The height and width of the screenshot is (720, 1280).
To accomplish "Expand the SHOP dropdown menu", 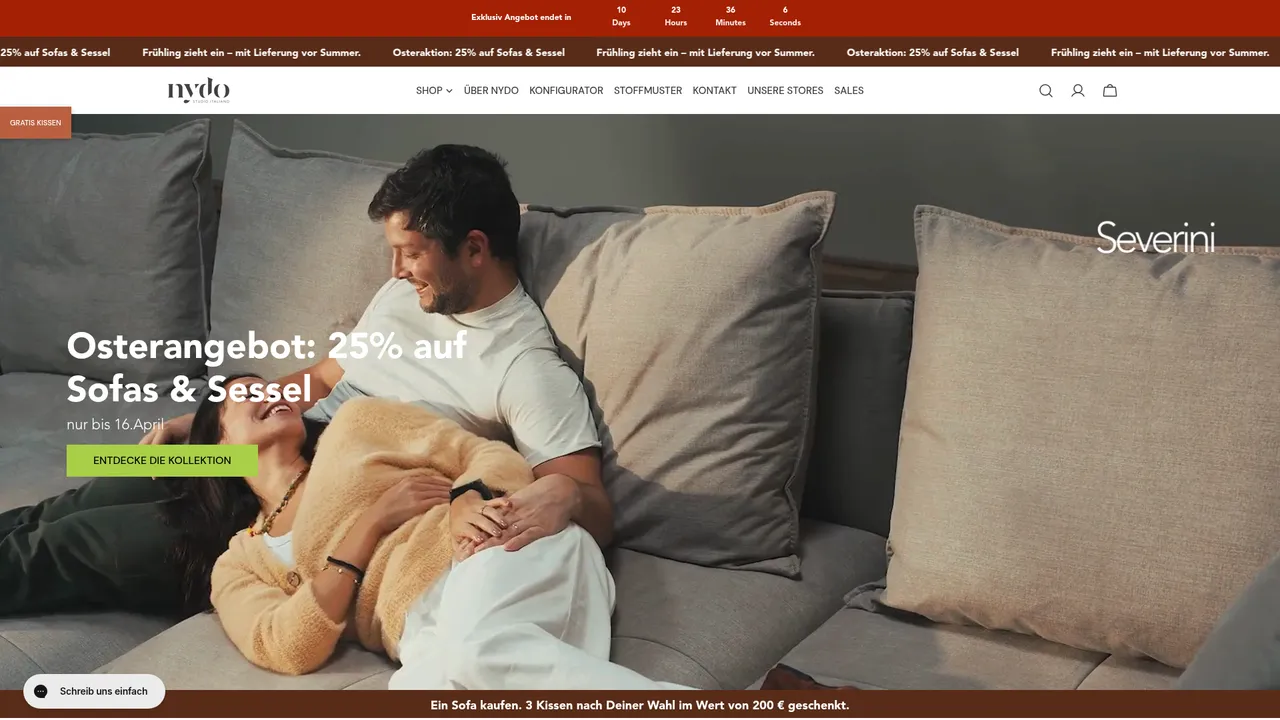I will pos(434,91).
